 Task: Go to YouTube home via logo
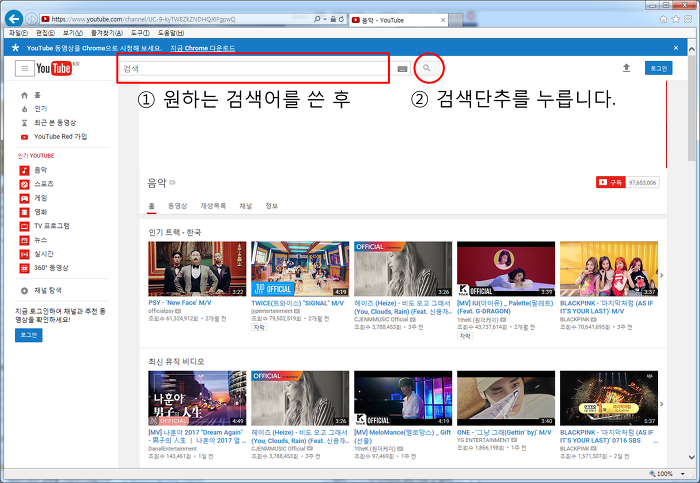point(54,68)
